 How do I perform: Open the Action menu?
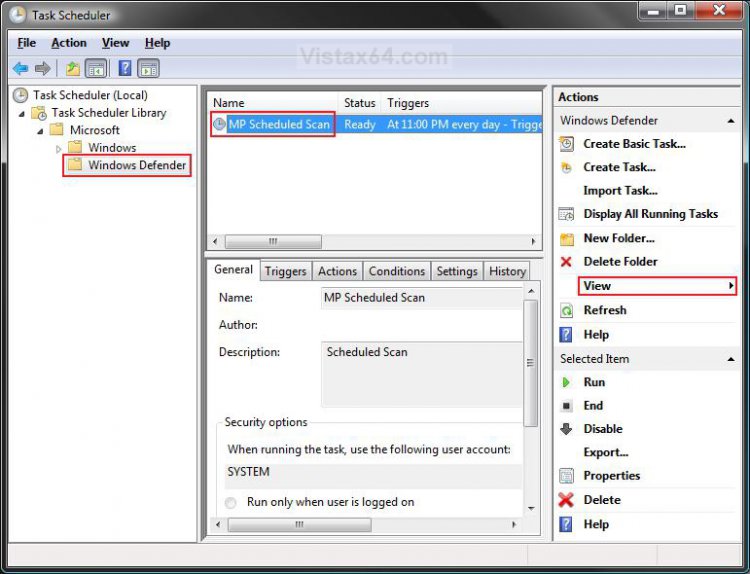point(69,43)
